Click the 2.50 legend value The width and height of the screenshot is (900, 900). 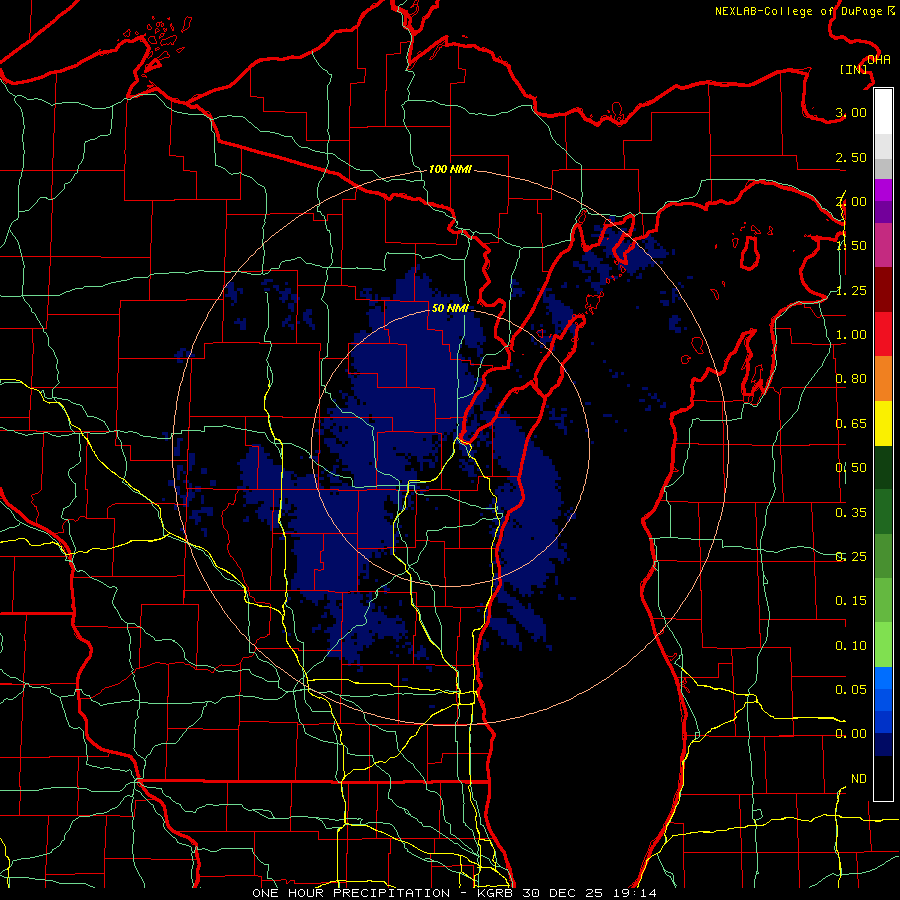(851, 157)
